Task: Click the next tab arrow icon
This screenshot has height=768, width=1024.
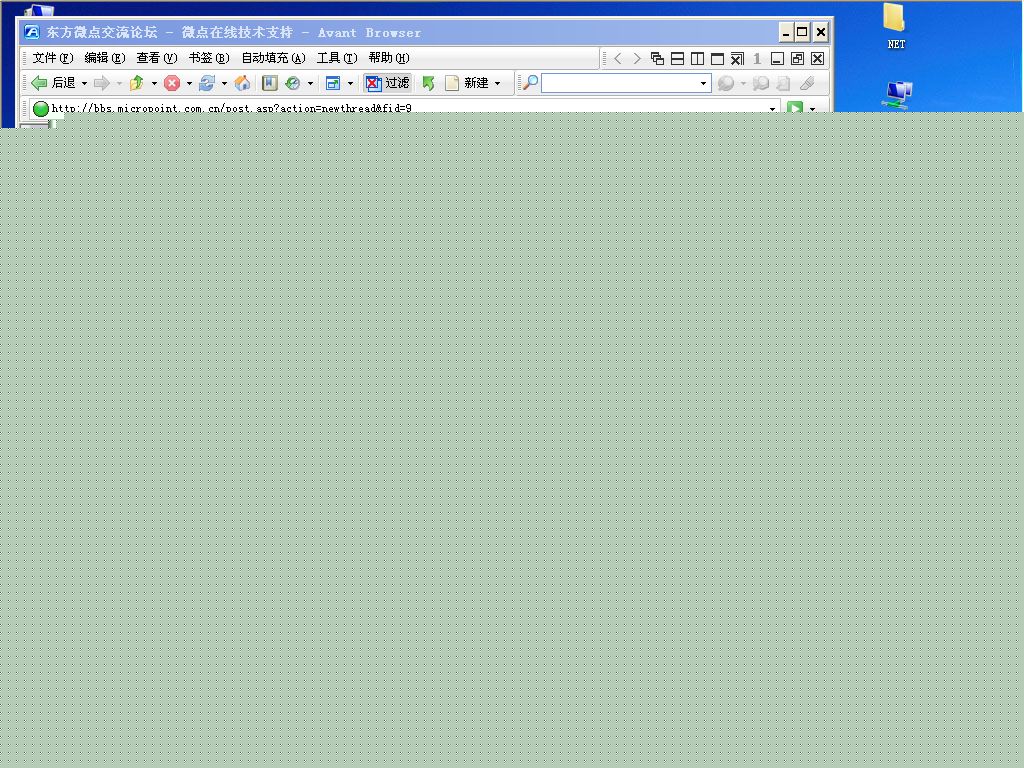Action: pyautogui.click(x=637, y=59)
